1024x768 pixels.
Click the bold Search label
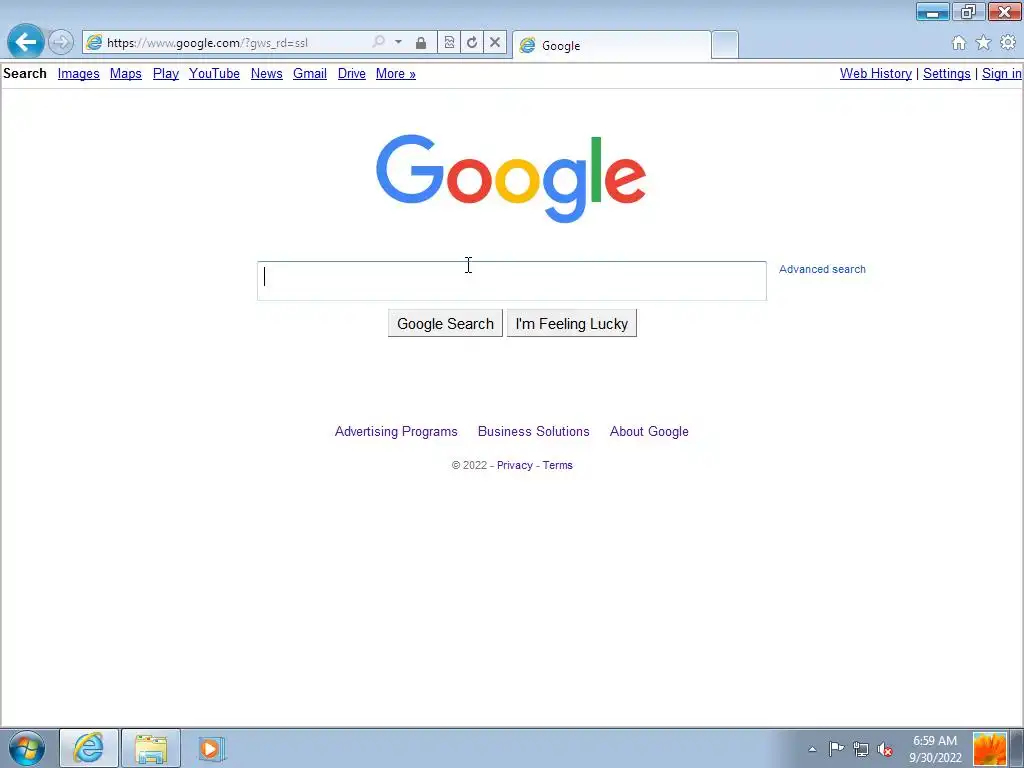point(25,73)
